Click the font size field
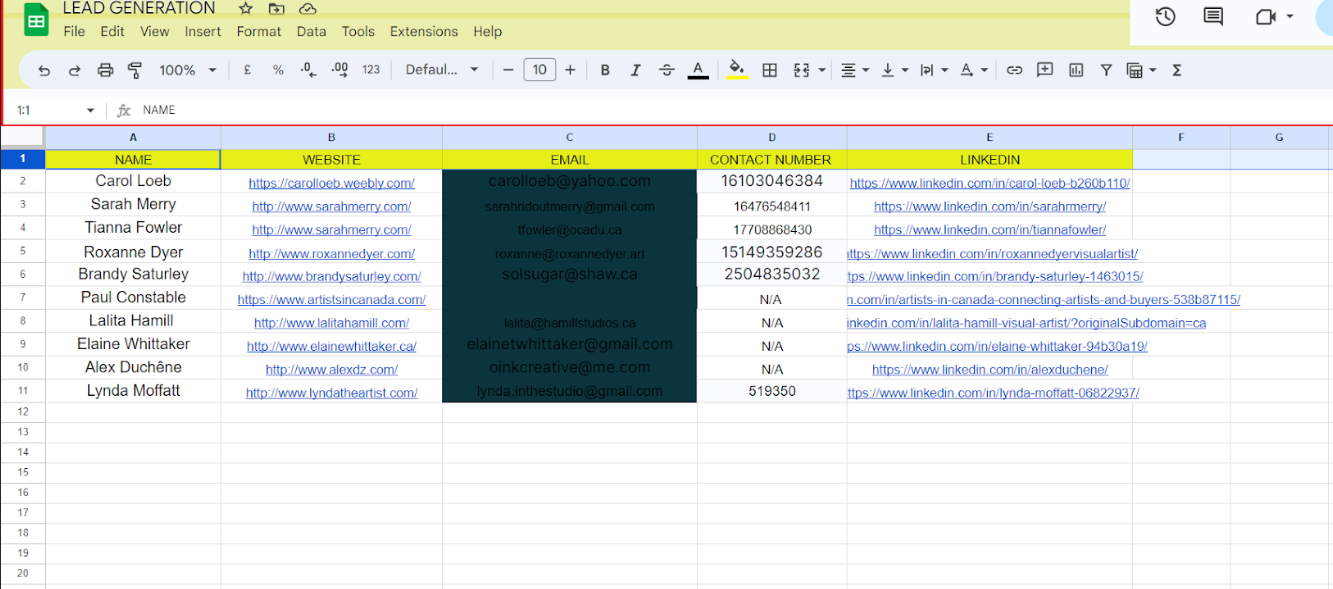The image size is (1333, 589). [539, 70]
